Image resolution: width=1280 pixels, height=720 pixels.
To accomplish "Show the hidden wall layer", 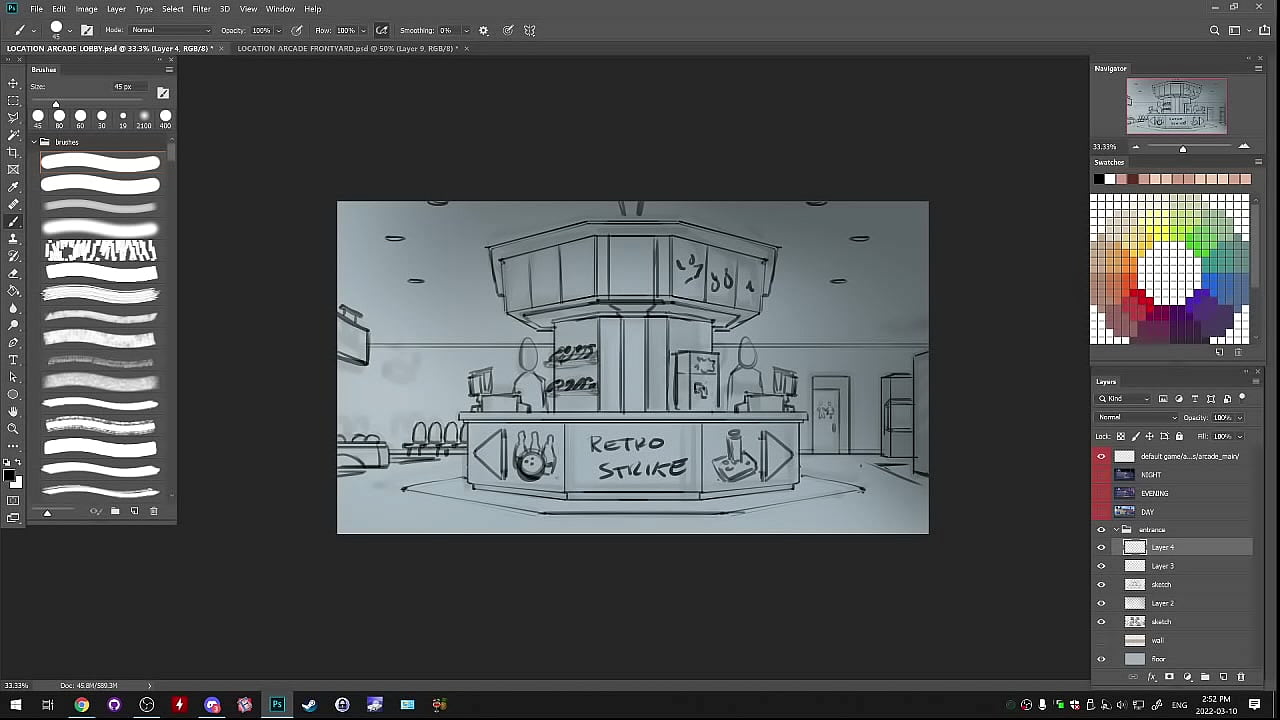I will (1101, 641).
